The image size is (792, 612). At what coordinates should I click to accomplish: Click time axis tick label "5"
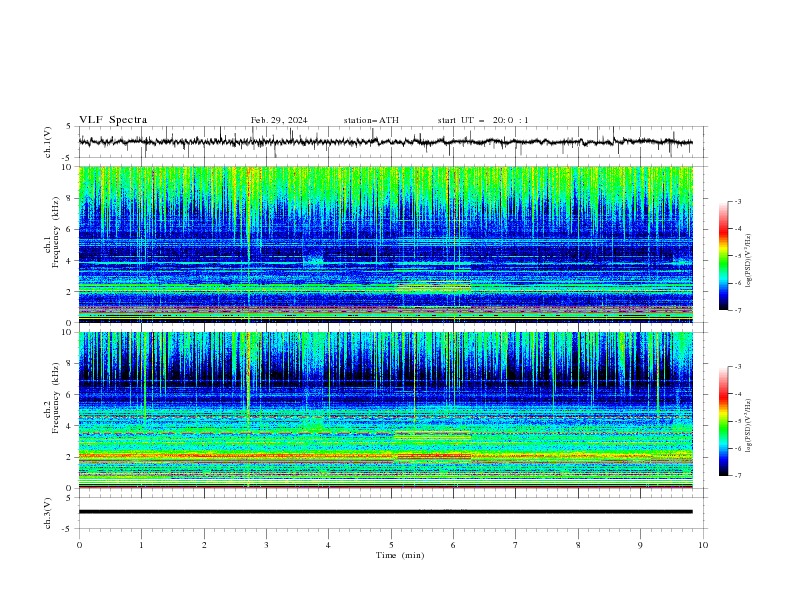click(x=391, y=545)
